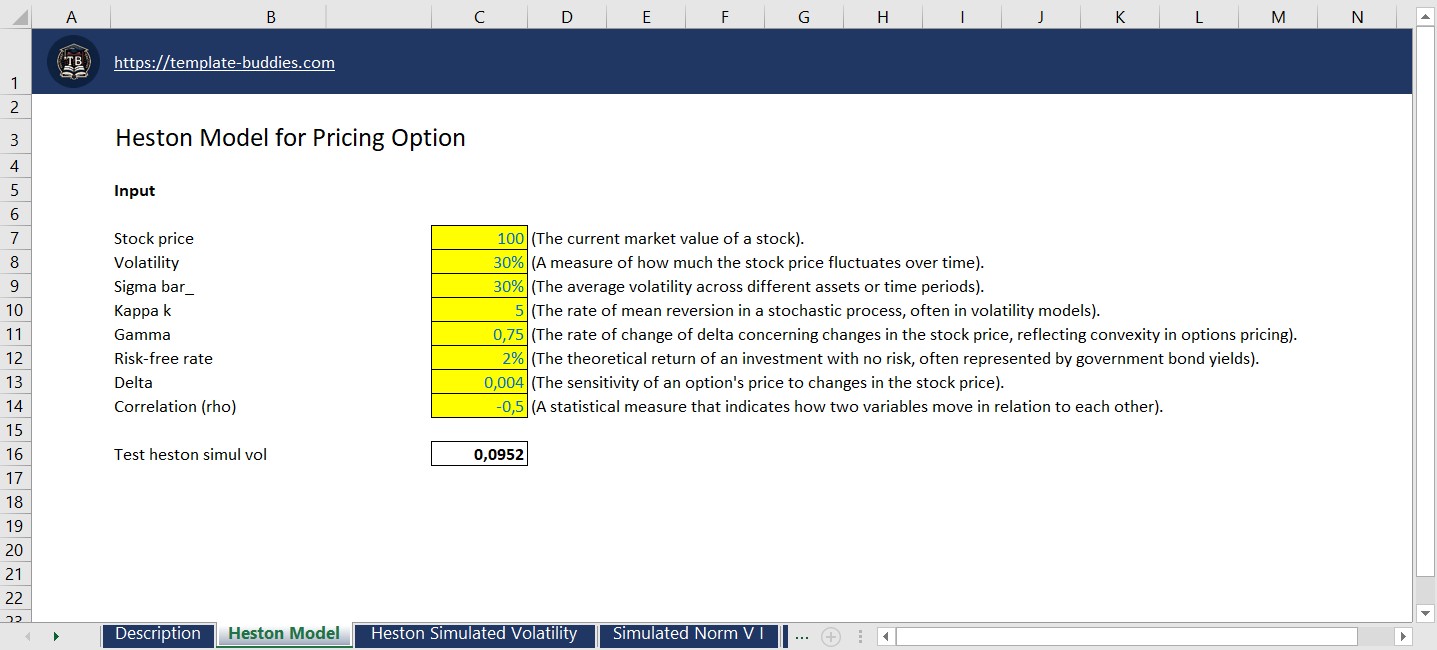Image resolution: width=1437 pixels, height=650 pixels.
Task: Switch to the Description sheet tab
Action: point(157,633)
